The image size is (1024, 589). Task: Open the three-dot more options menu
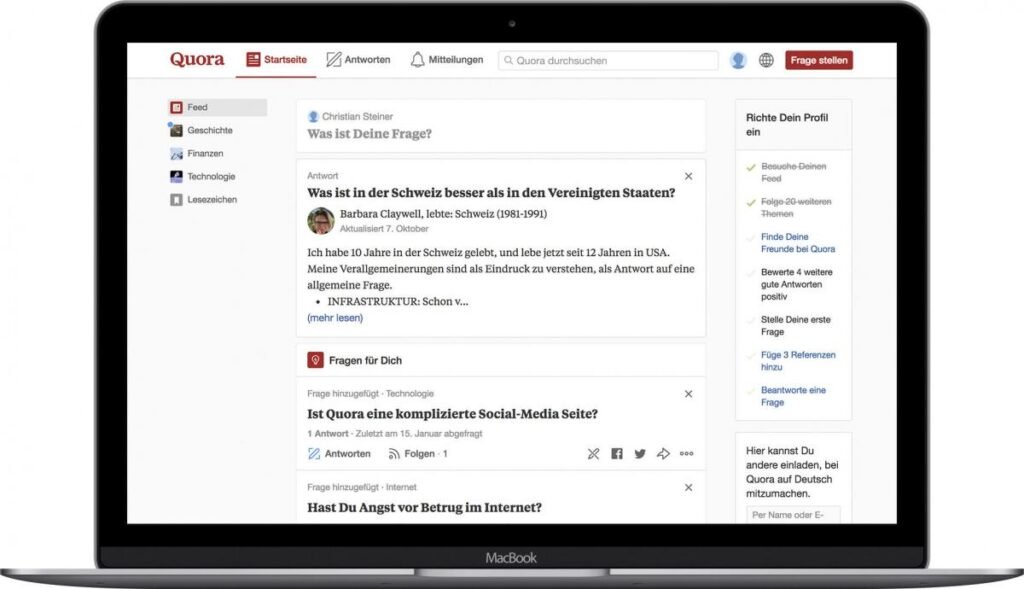click(686, 454)
